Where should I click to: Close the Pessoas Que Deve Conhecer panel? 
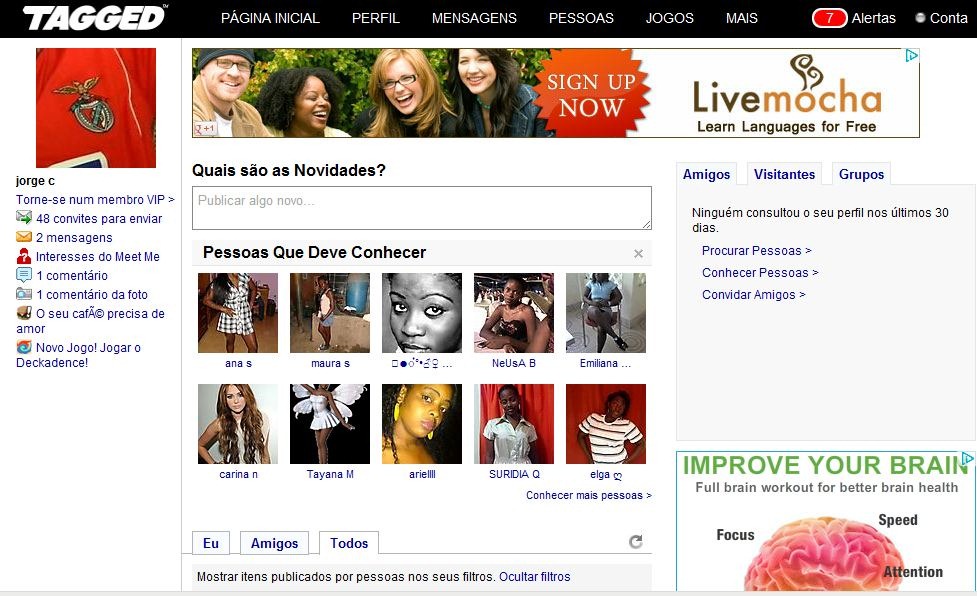point(638,253)
